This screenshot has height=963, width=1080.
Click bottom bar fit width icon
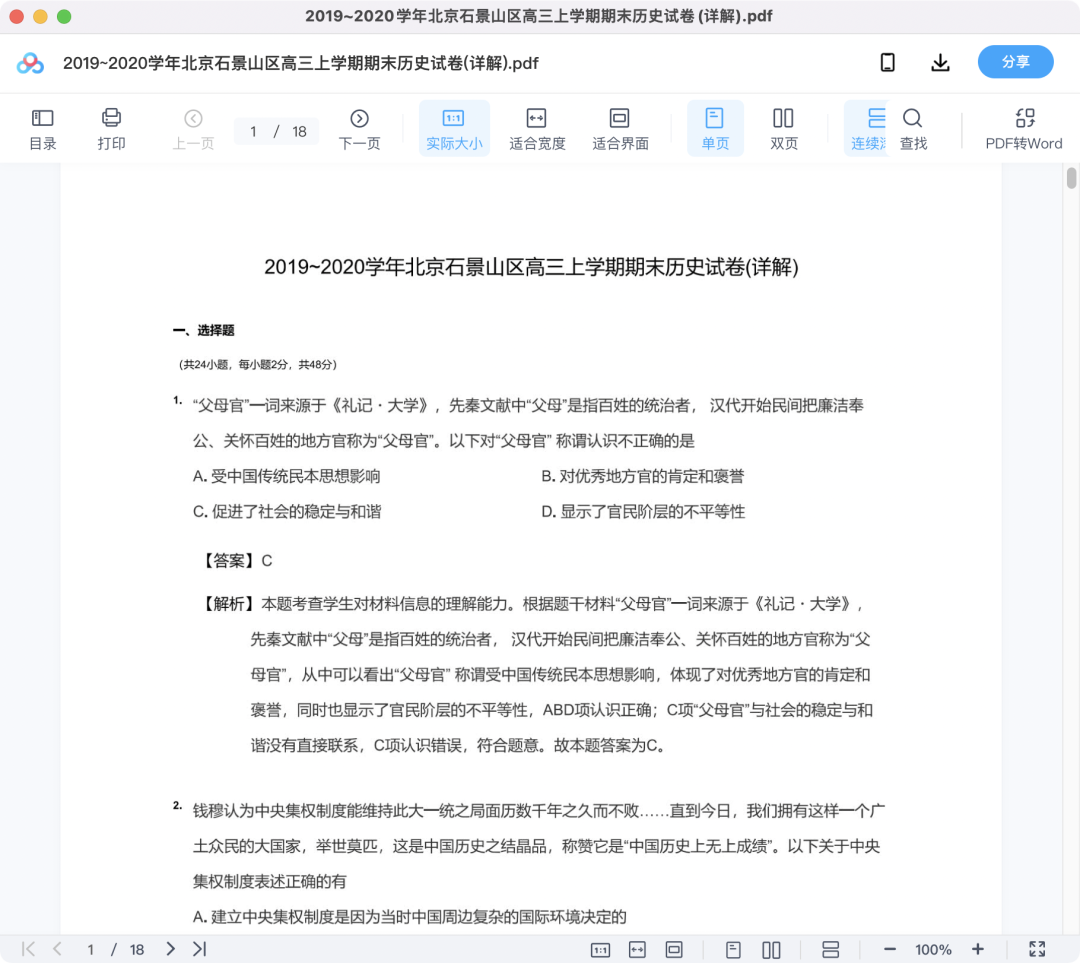(x=637, y=950)
